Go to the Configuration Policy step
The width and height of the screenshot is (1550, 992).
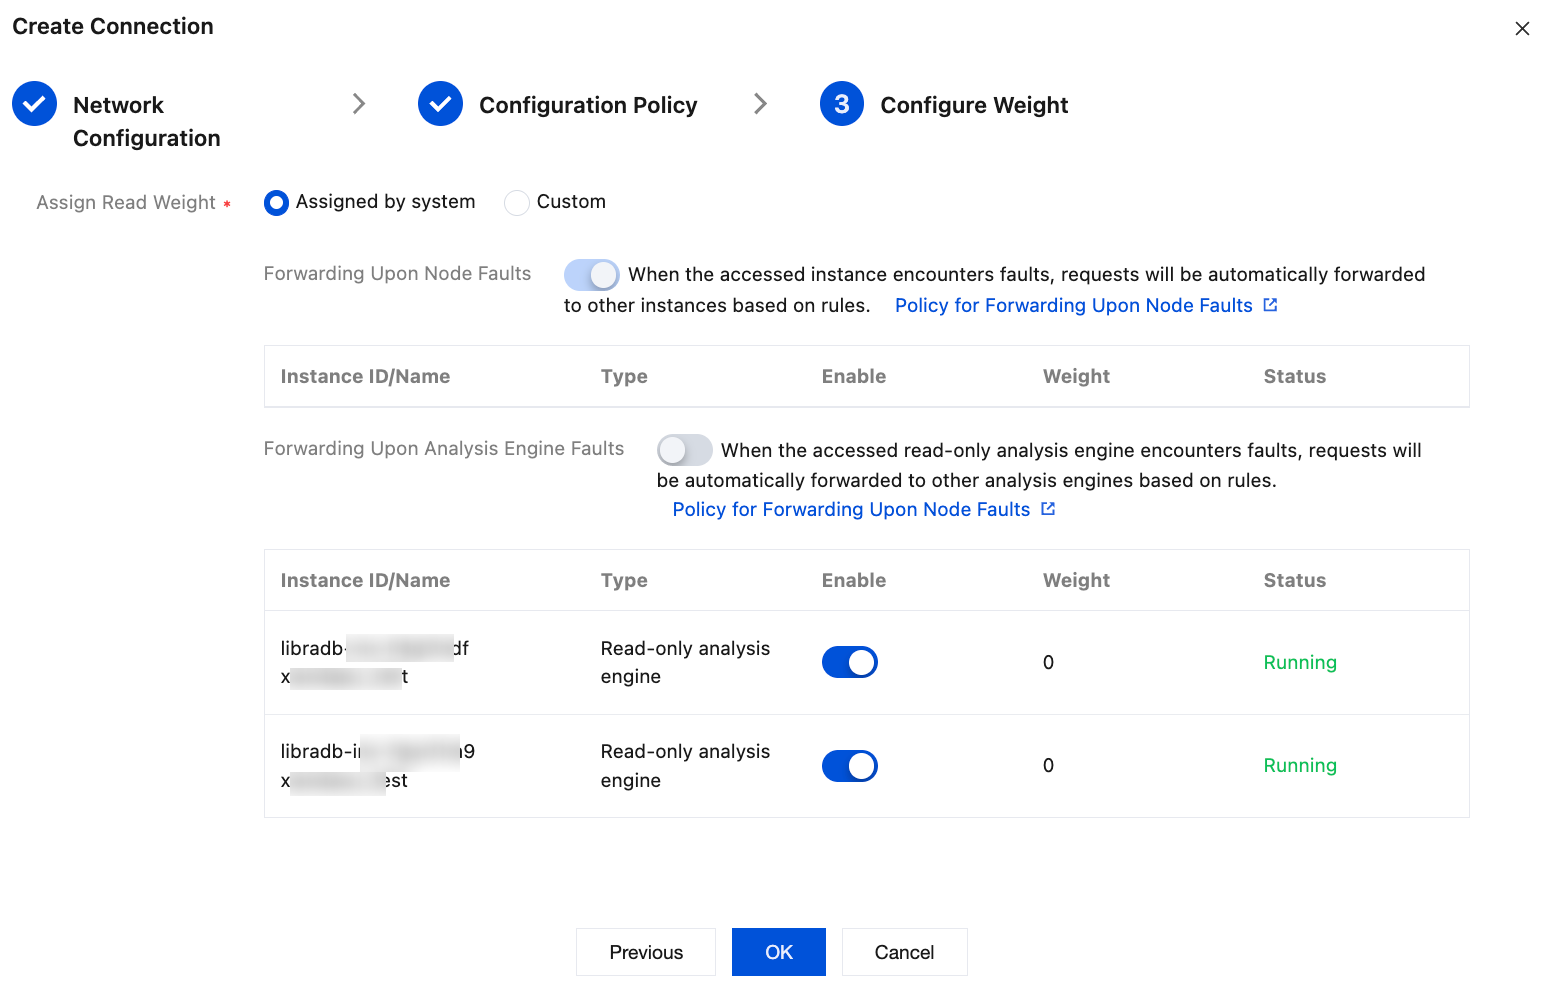pos(587,105)
